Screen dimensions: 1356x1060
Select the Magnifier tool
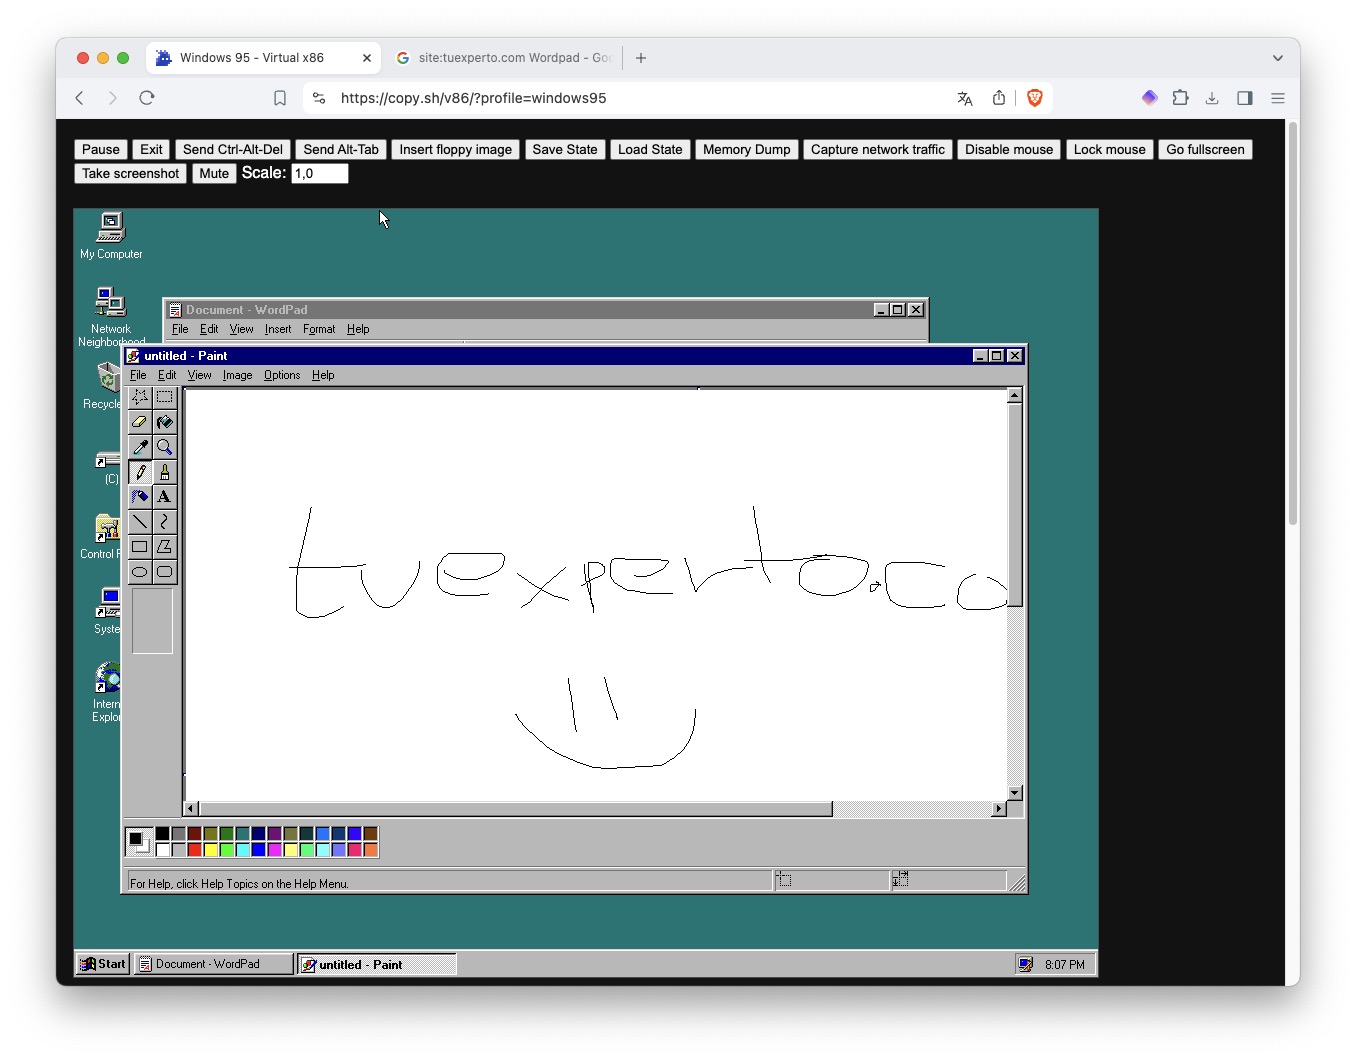point(165,446)
